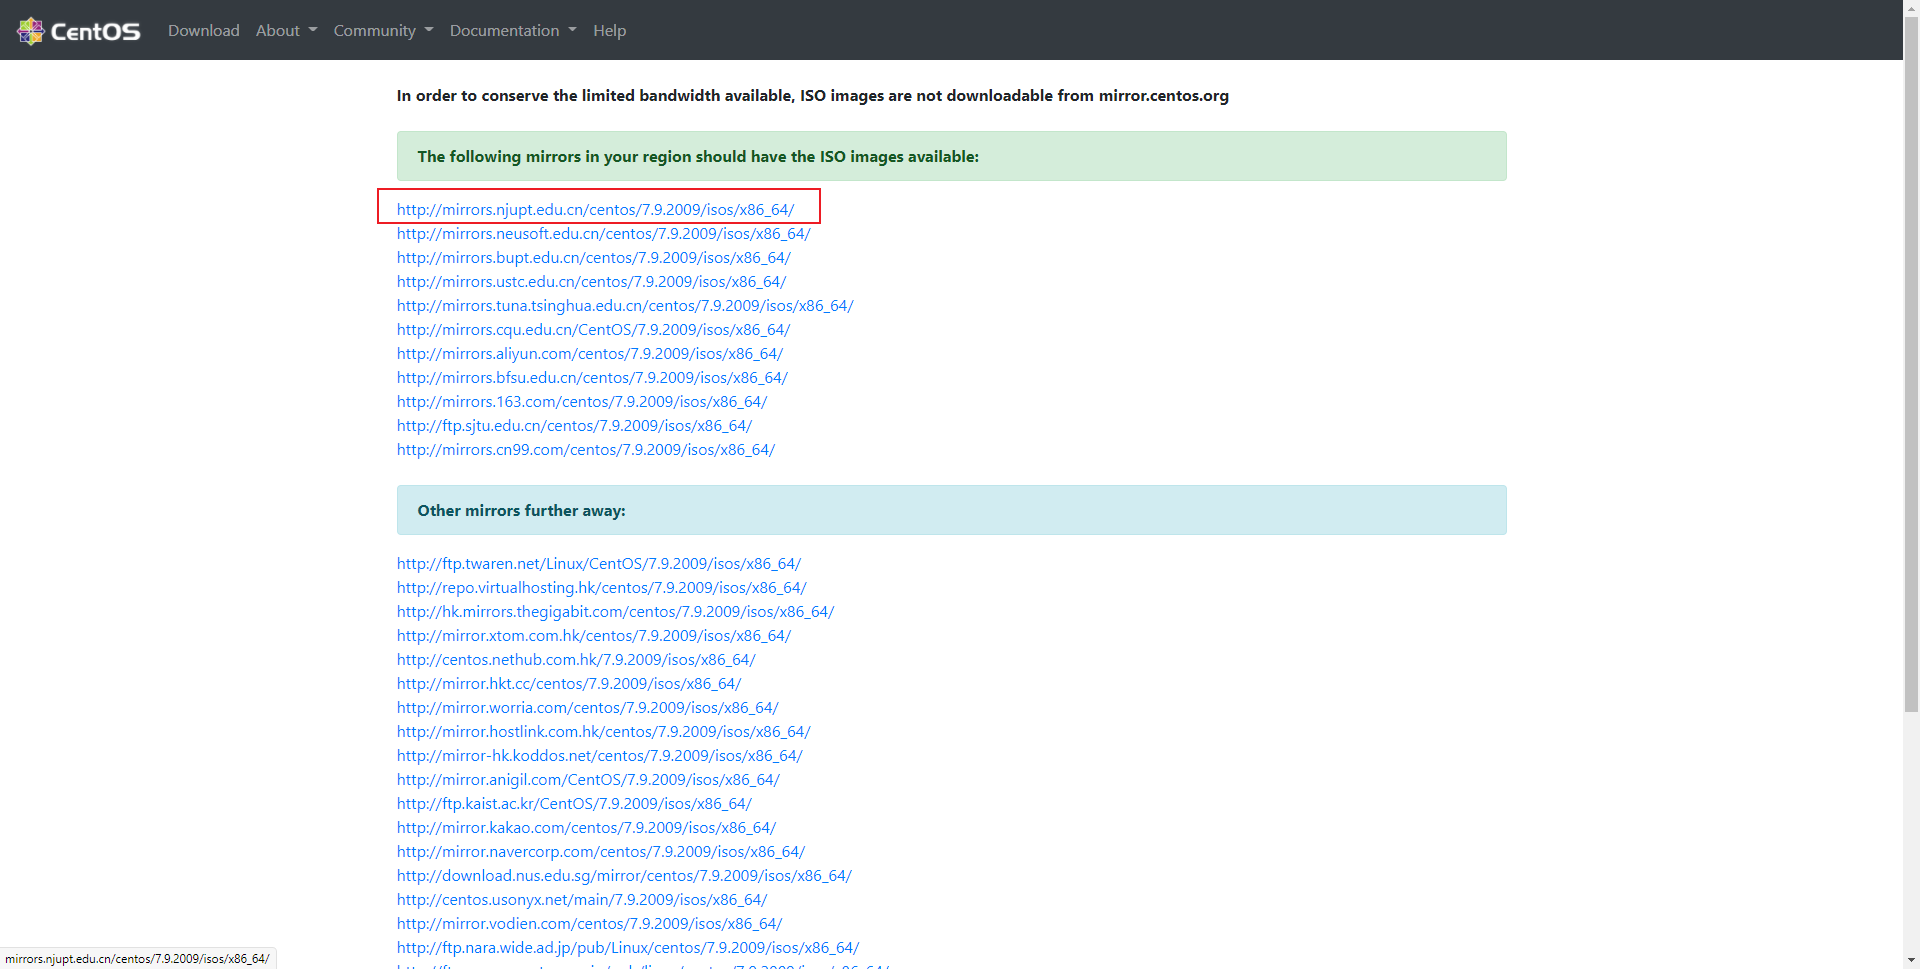Click the scrollbar up arrow
The height and width of the screenshot is (969, 1920).
[x=1911, y=8]
